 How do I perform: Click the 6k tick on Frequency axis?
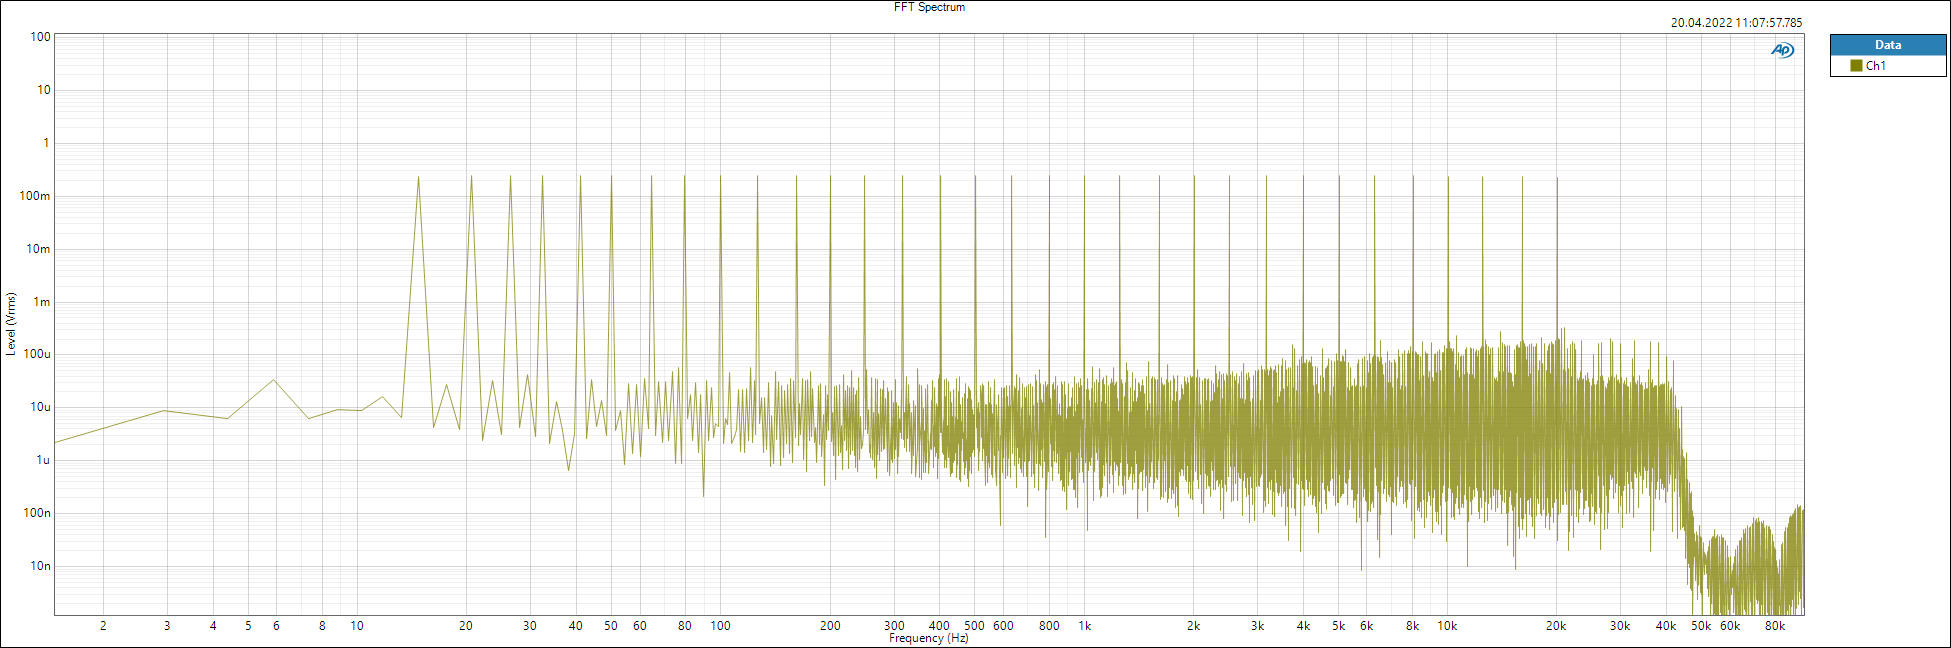[x=1367, y=626]
